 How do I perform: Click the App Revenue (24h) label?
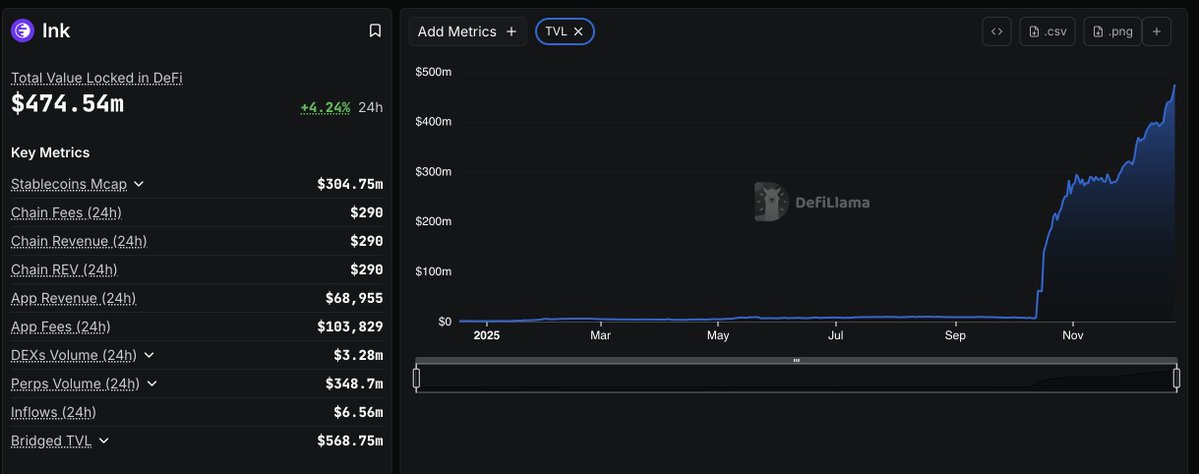point(73,298)
